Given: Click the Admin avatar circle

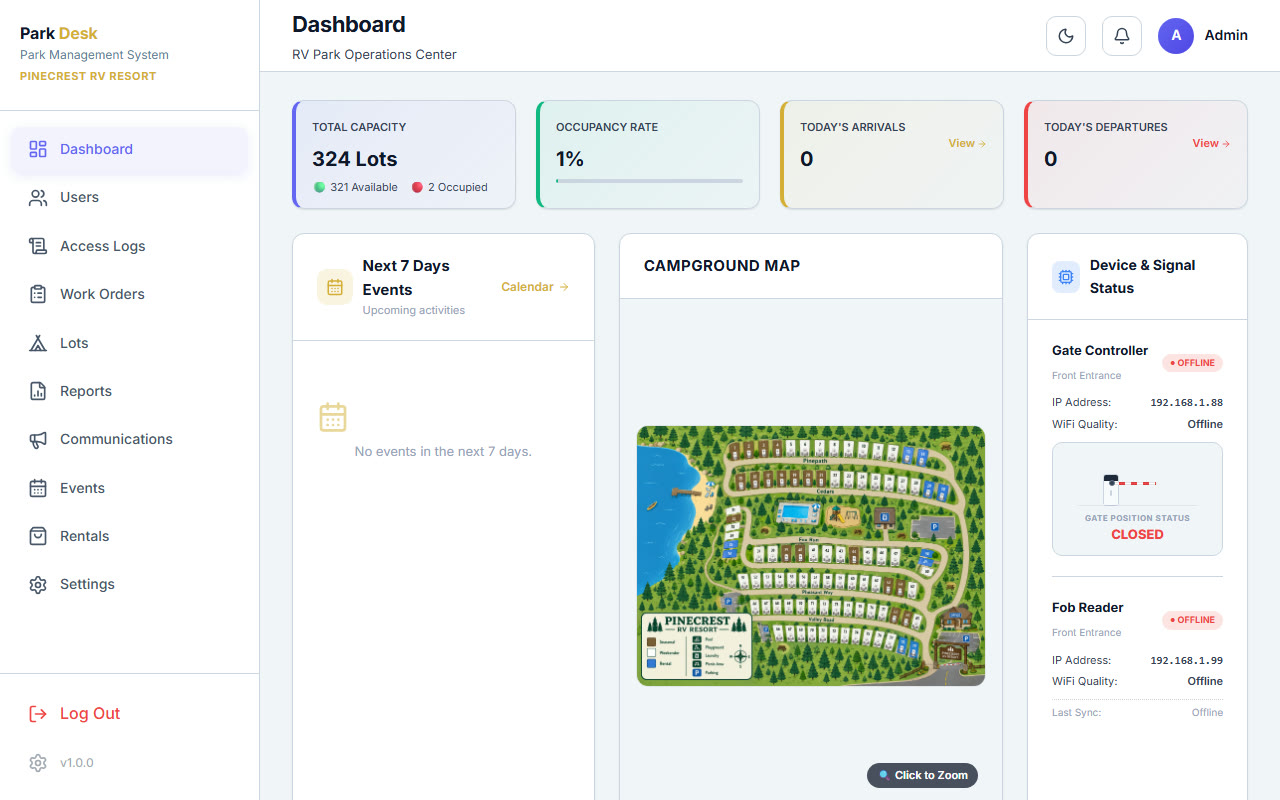Looking at the screenshot, I should [1176, 36].
